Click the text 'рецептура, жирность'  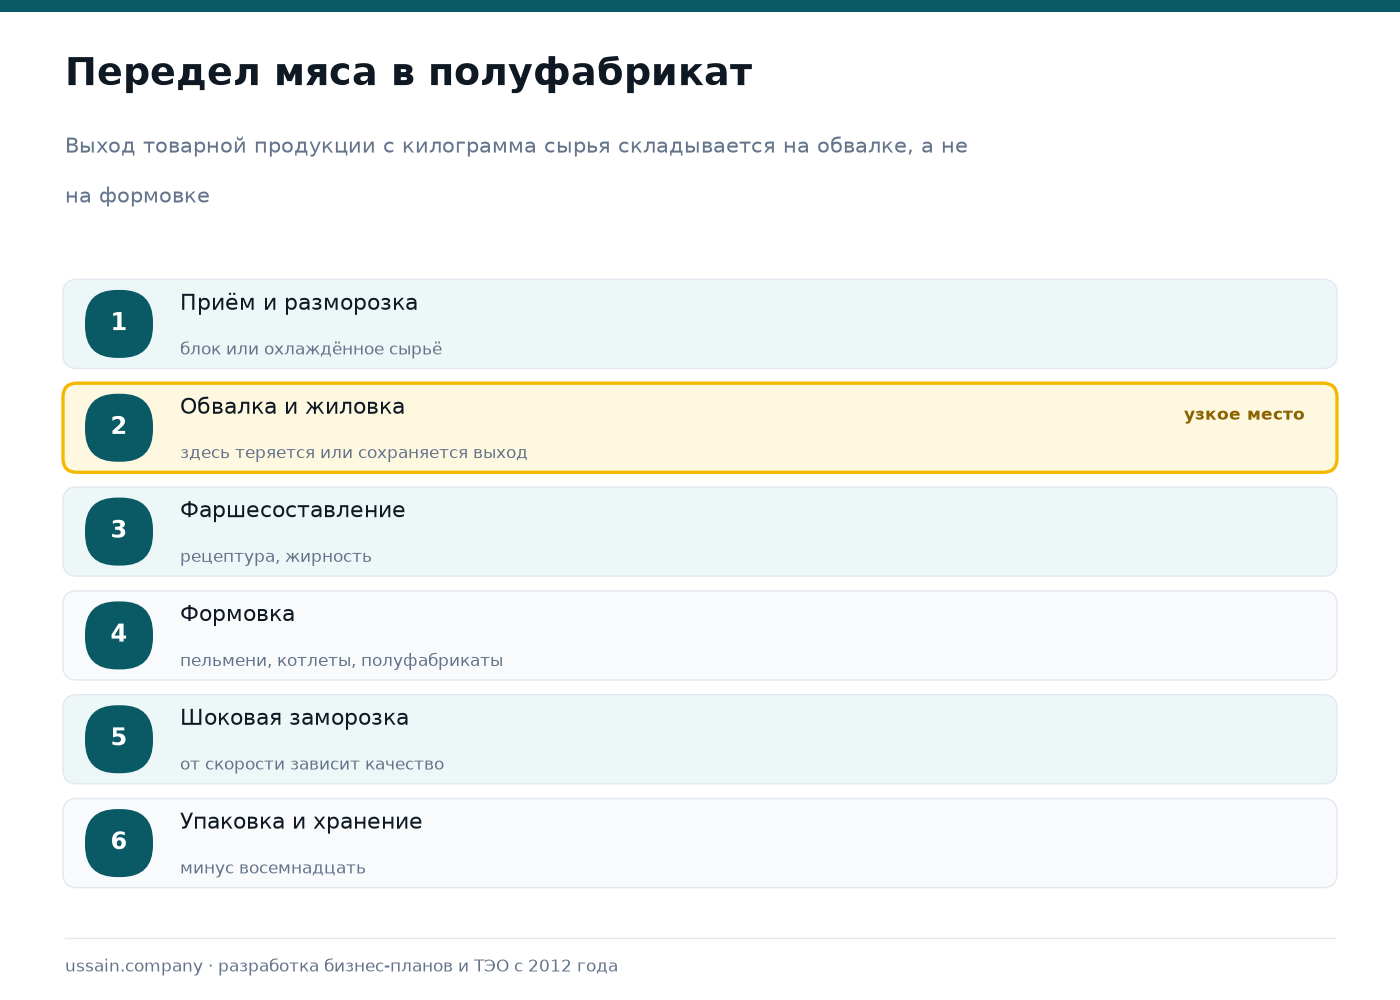coord(276,557)
